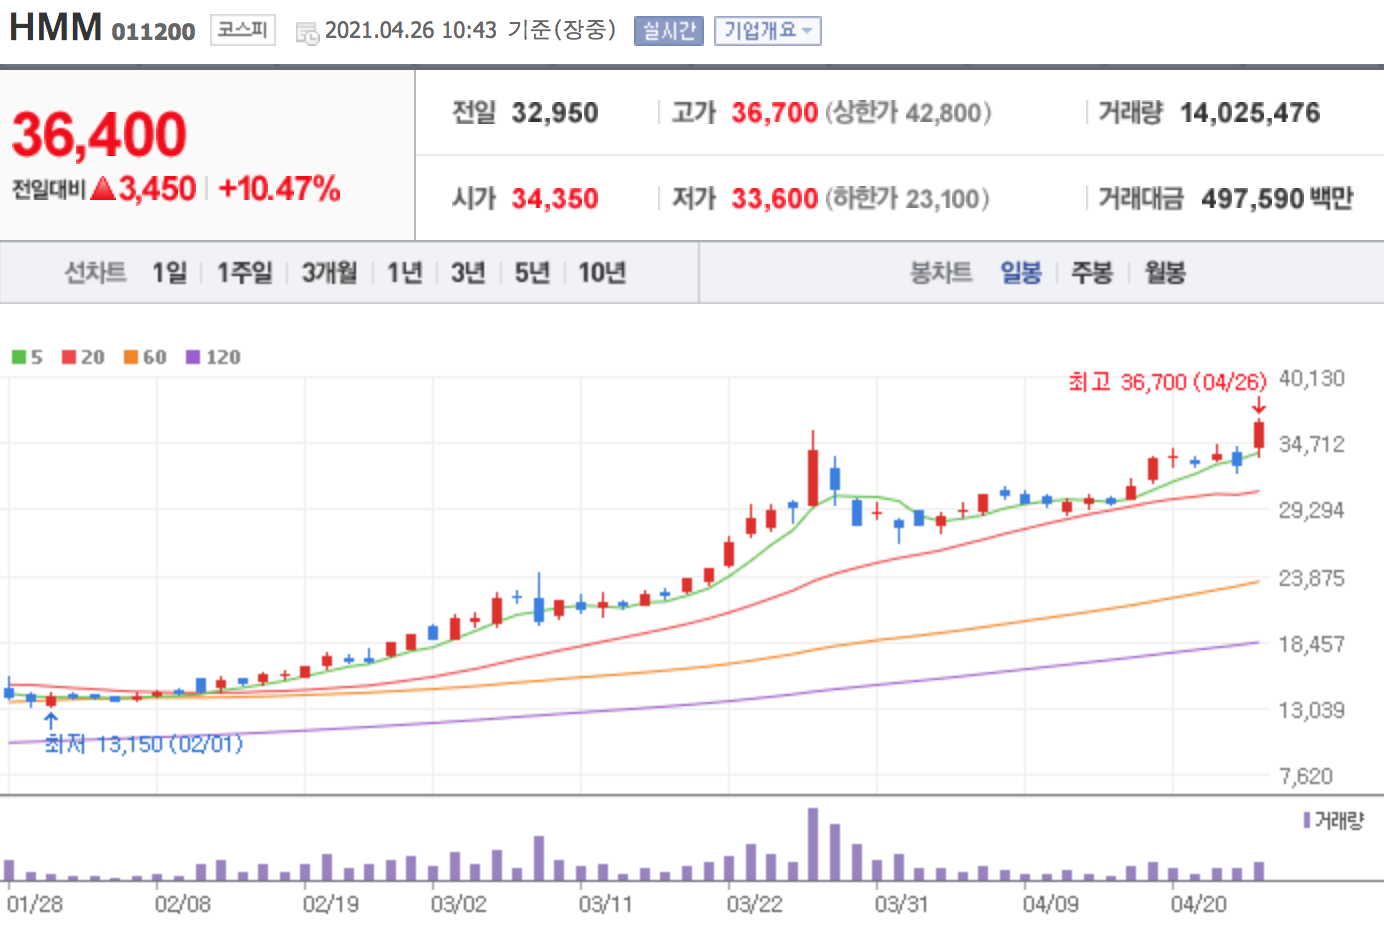Click the 01/28 date axis label

[35, 904]
